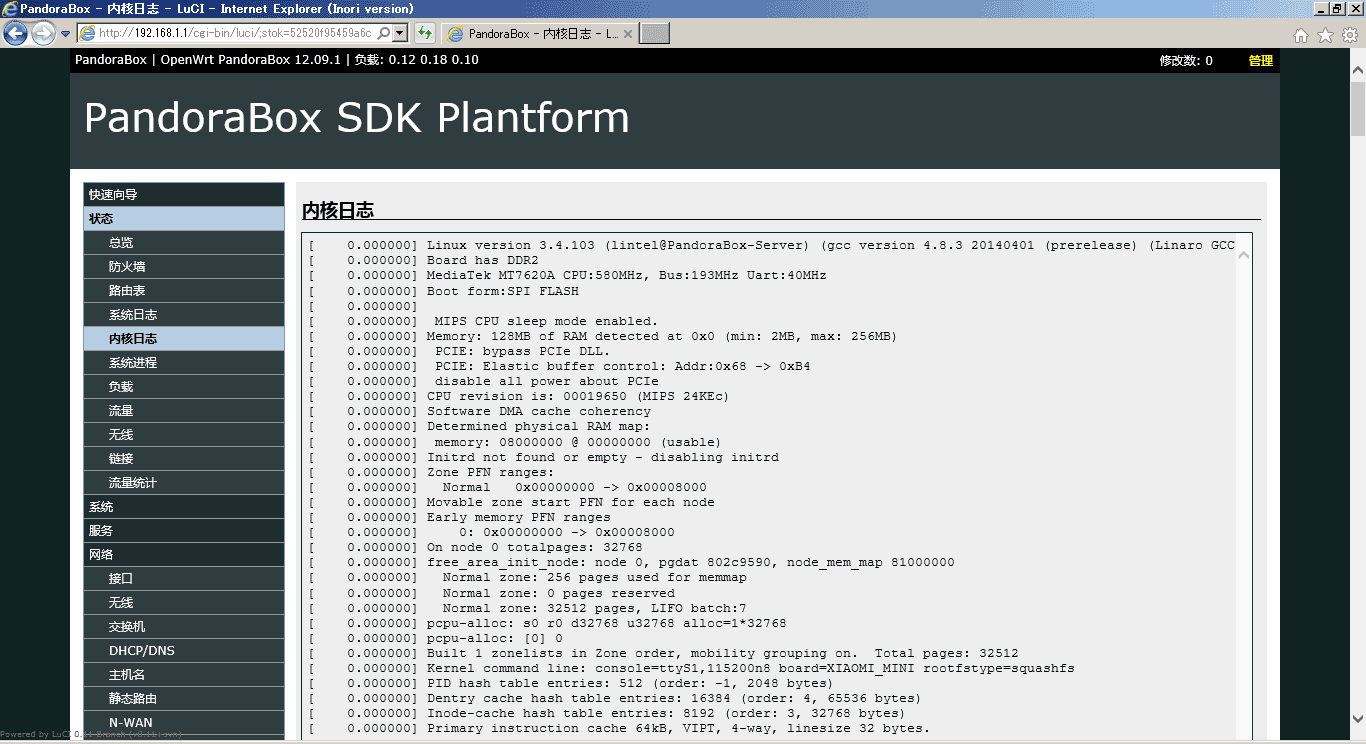Click the browser Forward arrow button
The height and width of the screenshot is (744, 1366).
[43, 34]
